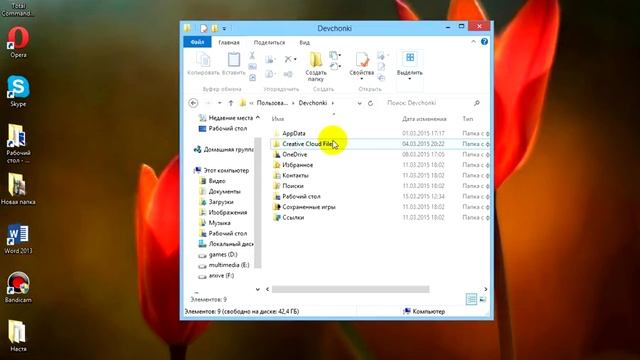Click the Devchonki breadcrumb segment
Image resolution: width=640 pixels, height=360 pixels.
313,103
